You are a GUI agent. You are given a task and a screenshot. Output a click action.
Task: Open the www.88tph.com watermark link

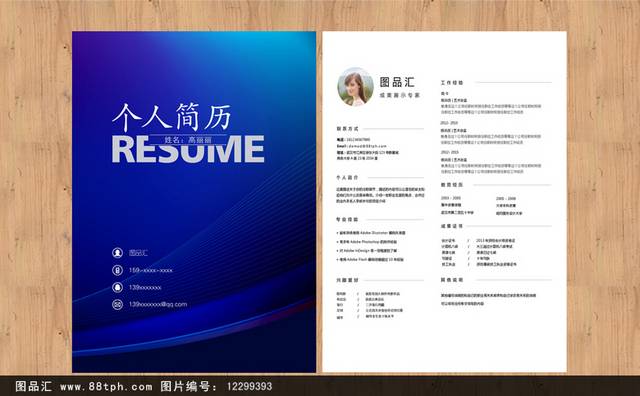[106, 386]
